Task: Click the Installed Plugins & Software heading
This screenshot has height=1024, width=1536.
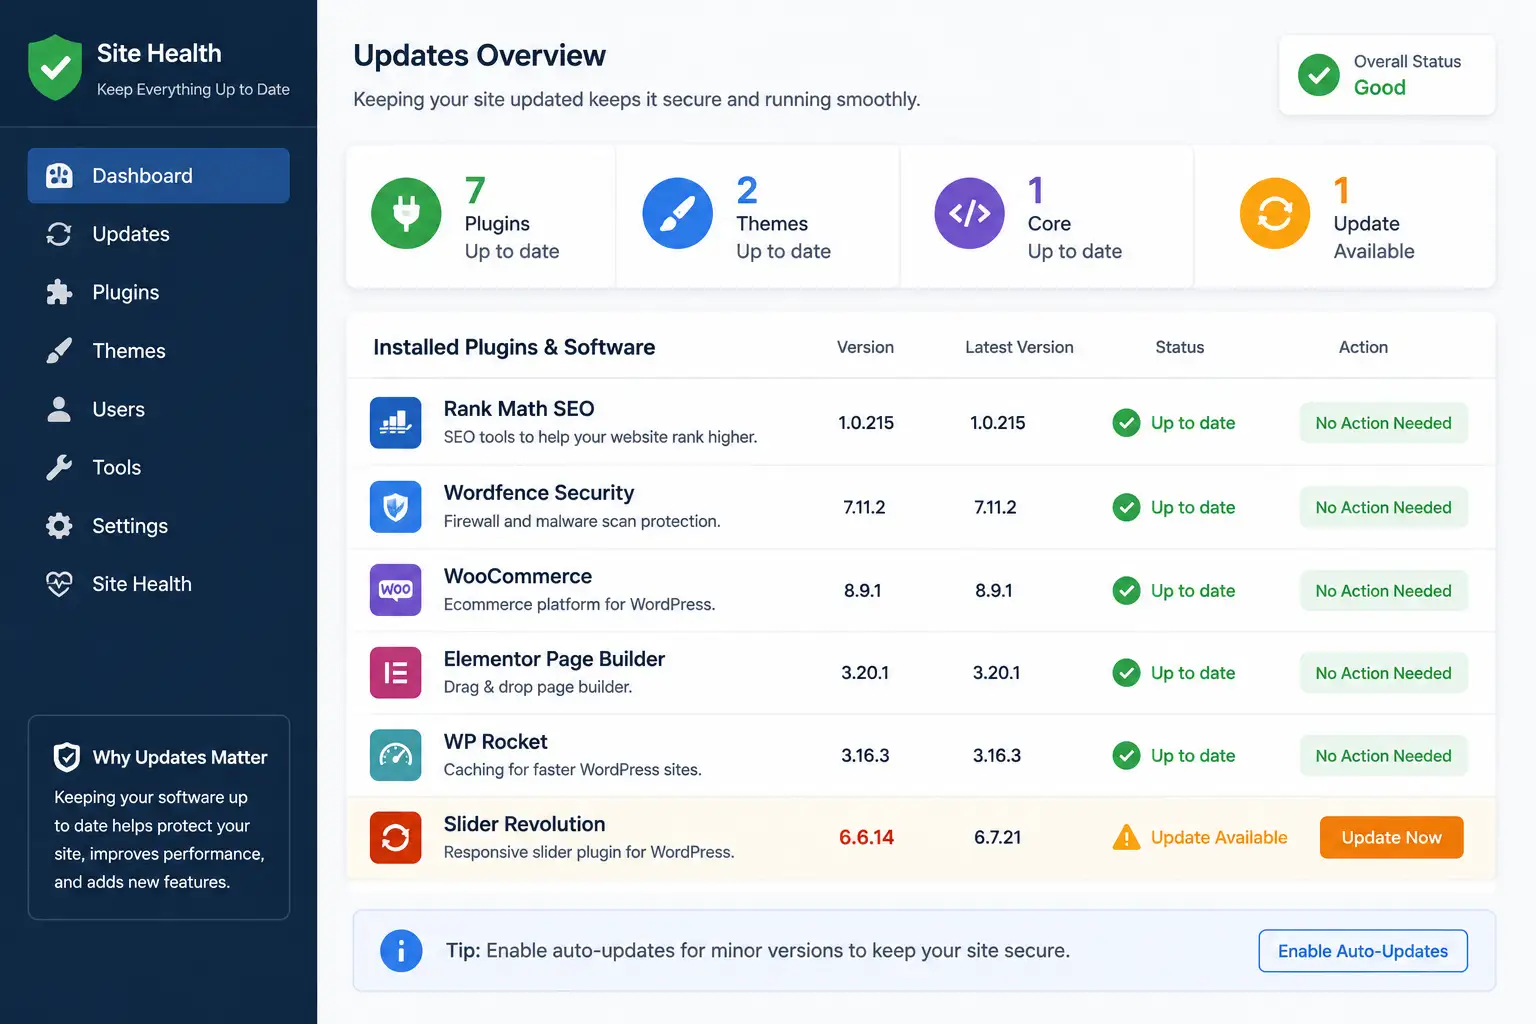Action: point(514,347)
